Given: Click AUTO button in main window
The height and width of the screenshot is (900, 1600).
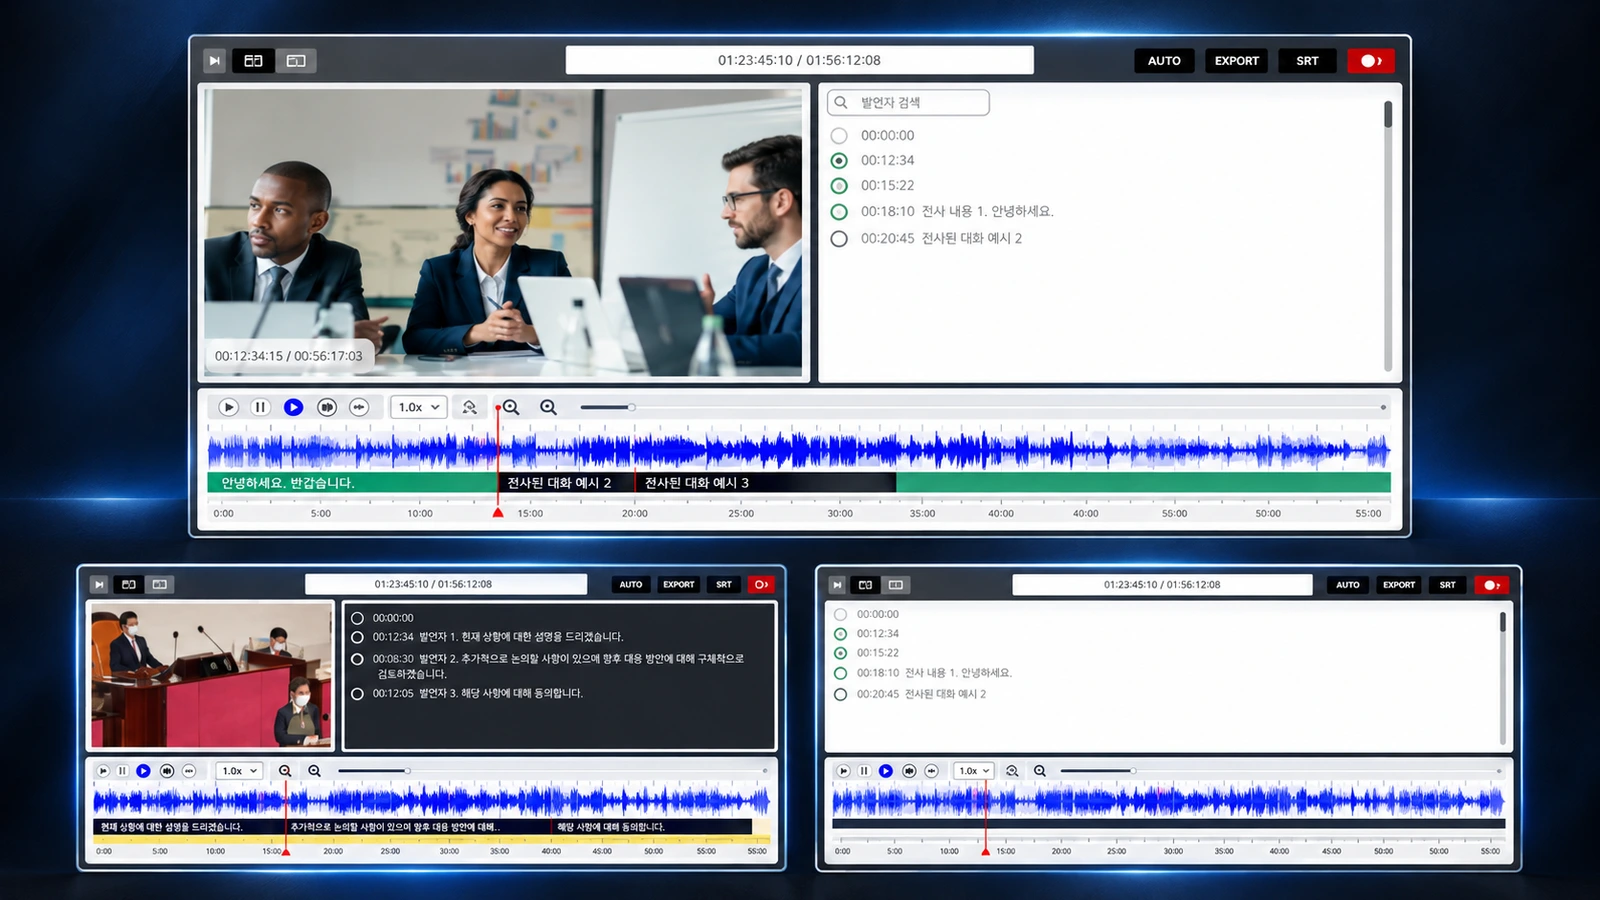Looking at the screenshot, I should point(1164,61).
